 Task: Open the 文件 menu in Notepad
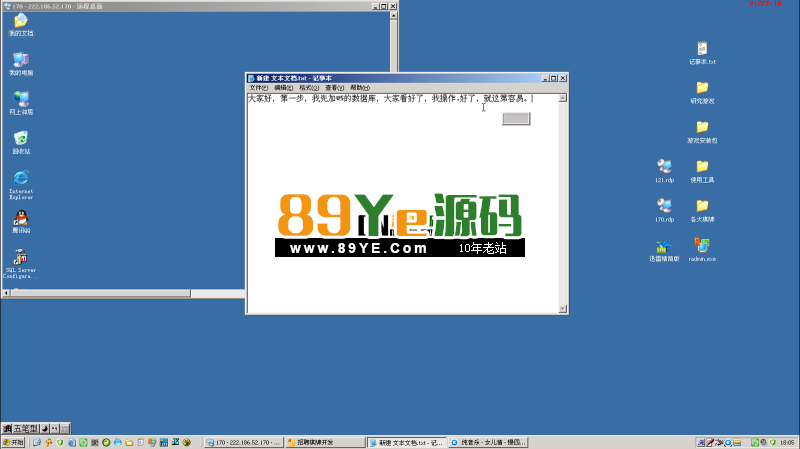click(258, 88)
